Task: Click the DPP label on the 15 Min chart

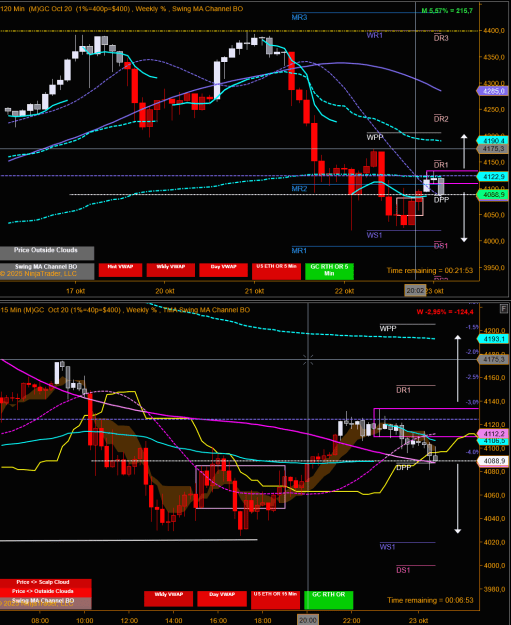Action: pyautogui.click(x=404, y=467)
